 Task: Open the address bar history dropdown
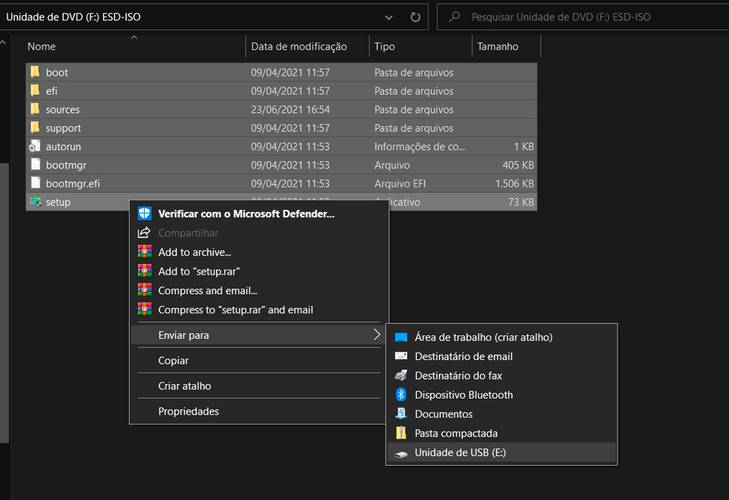pos(389,18)
